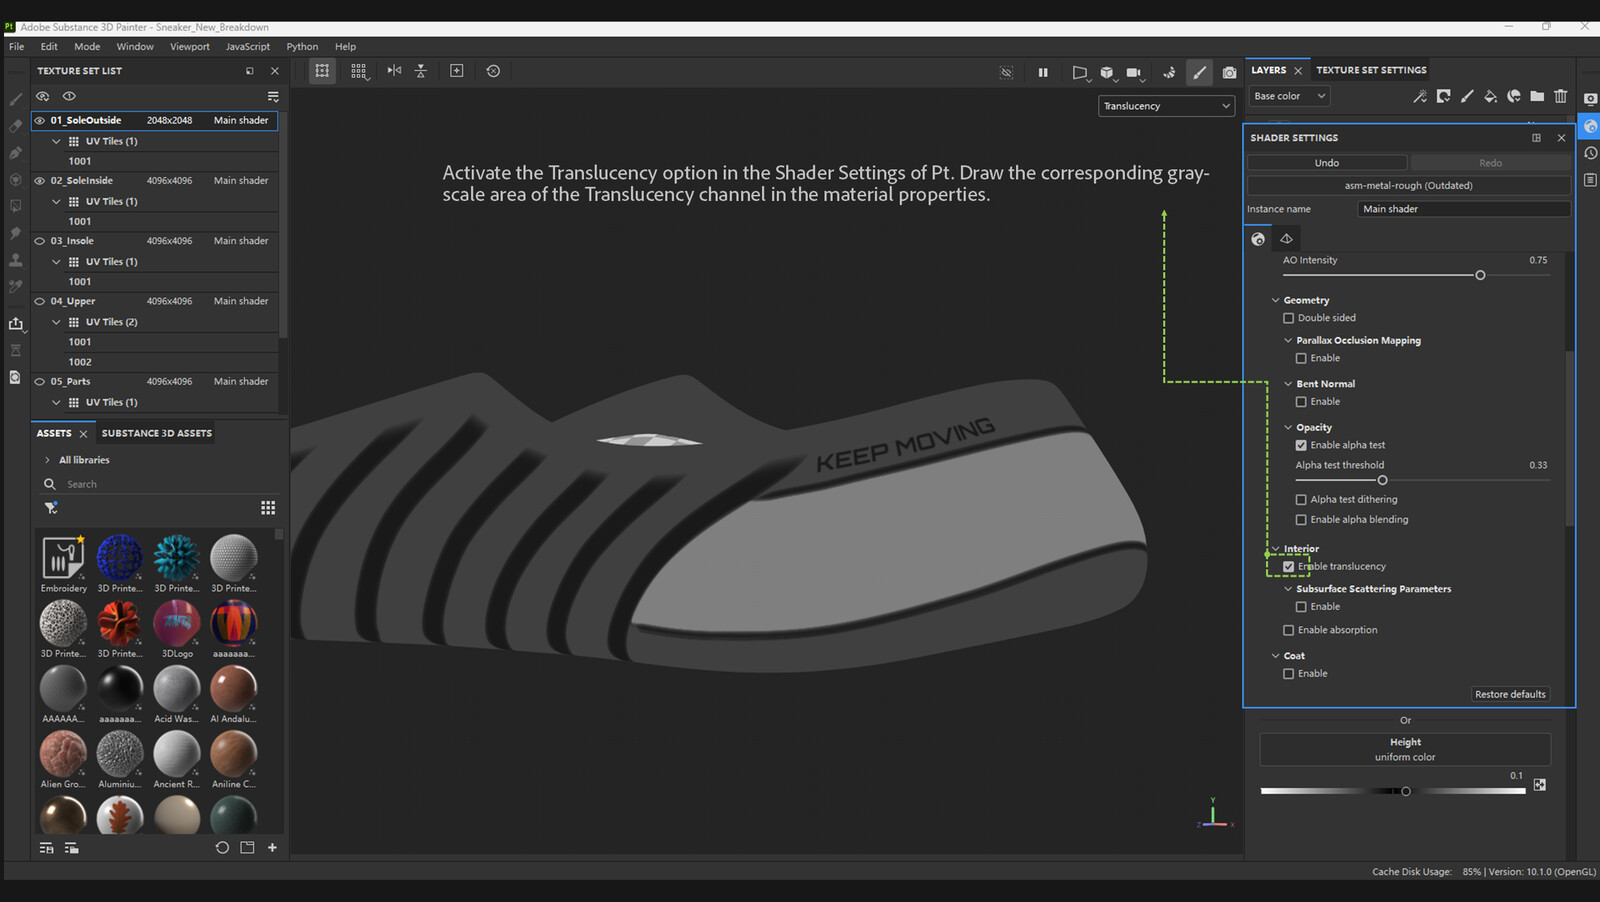
Task: Uncheck Enable translucency
Action: tap(1289, 566)
